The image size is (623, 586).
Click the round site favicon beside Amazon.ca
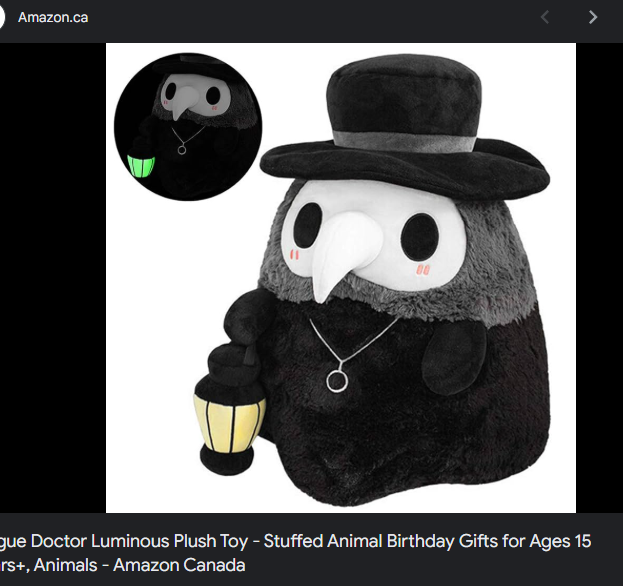[2, 17]
